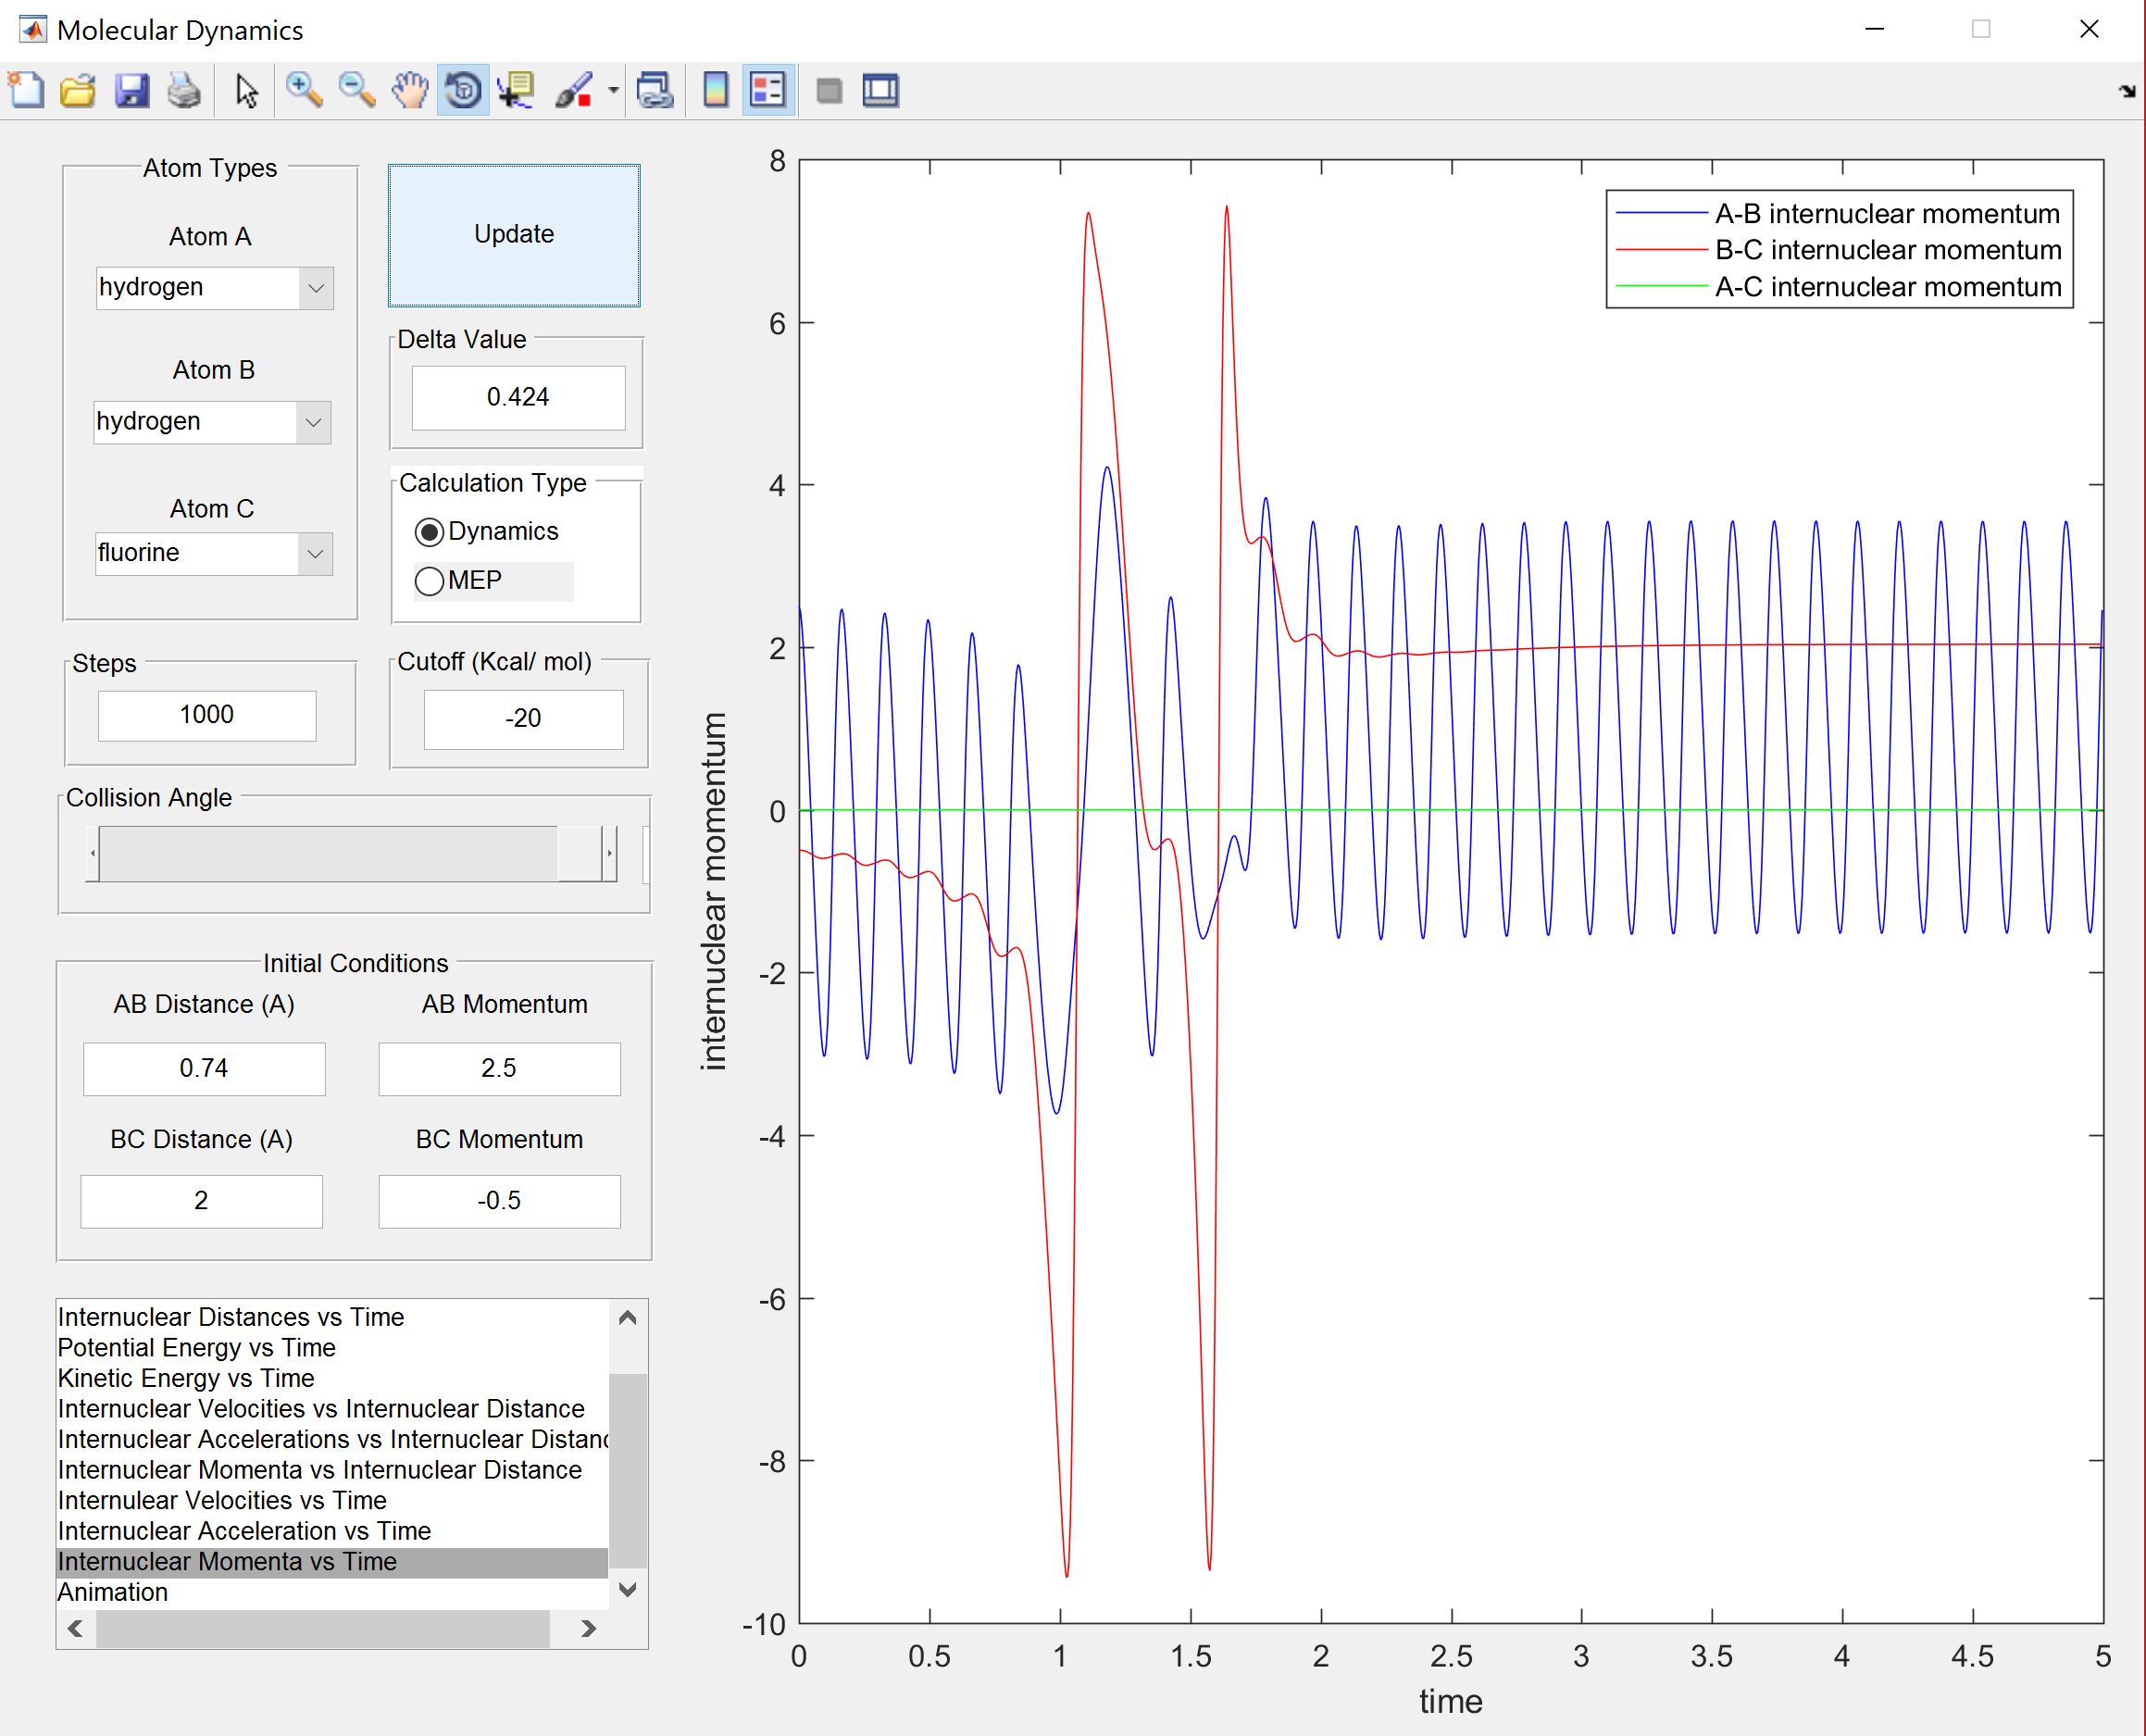The image size is (2146, 1736).
Task: Open the brush color dropdown arrow
Action: coord(613,91)
